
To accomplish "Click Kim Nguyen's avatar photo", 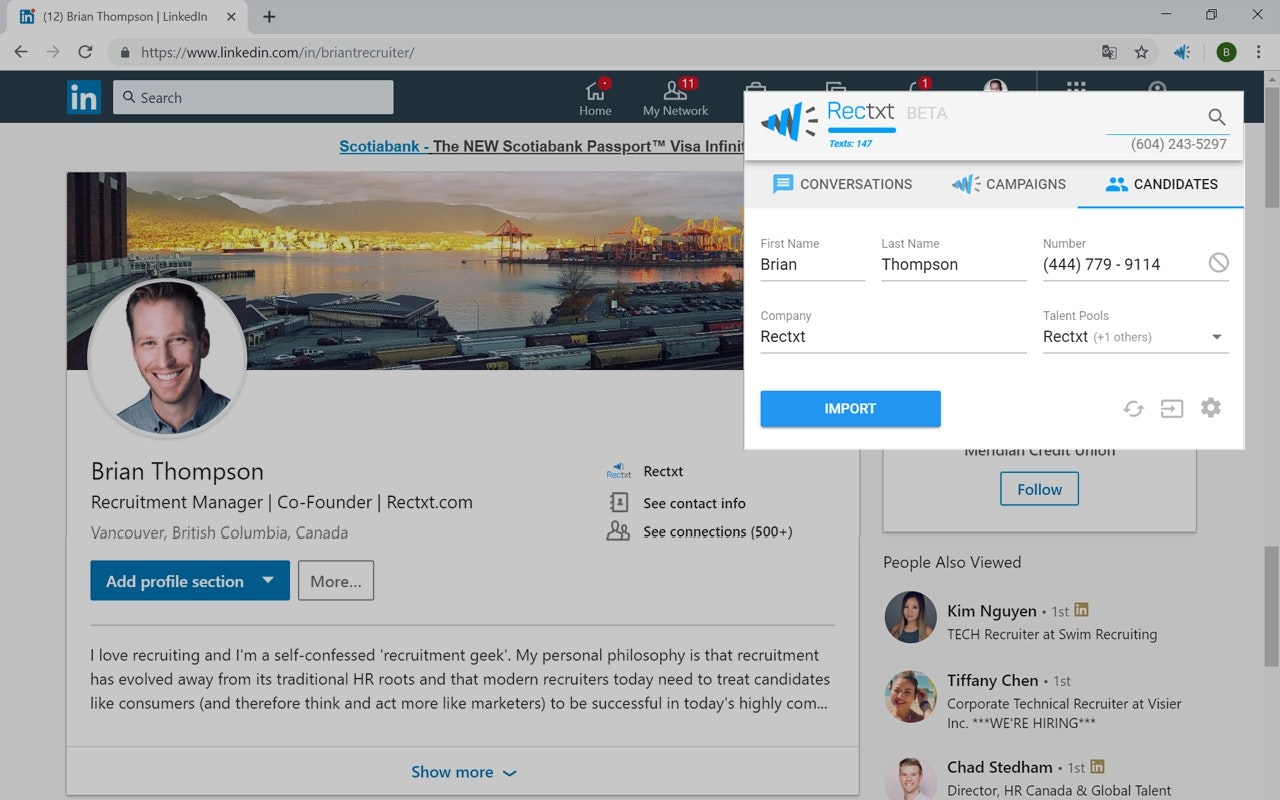I will pos(910,617).
